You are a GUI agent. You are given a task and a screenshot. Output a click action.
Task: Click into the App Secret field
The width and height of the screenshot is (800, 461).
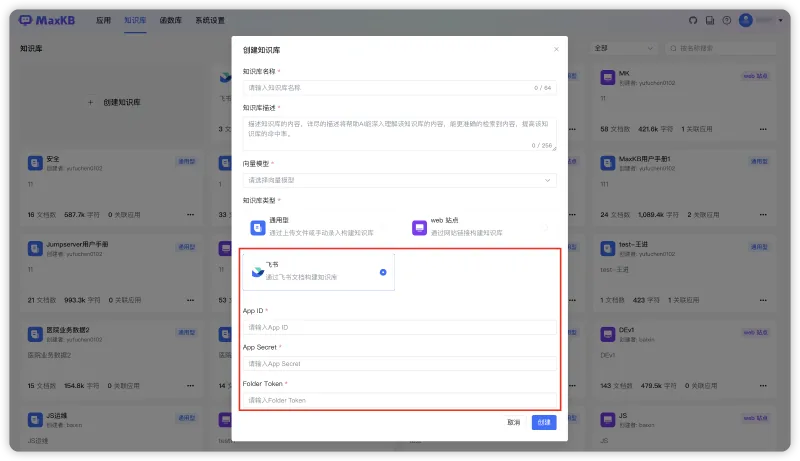tap(399, 364)
